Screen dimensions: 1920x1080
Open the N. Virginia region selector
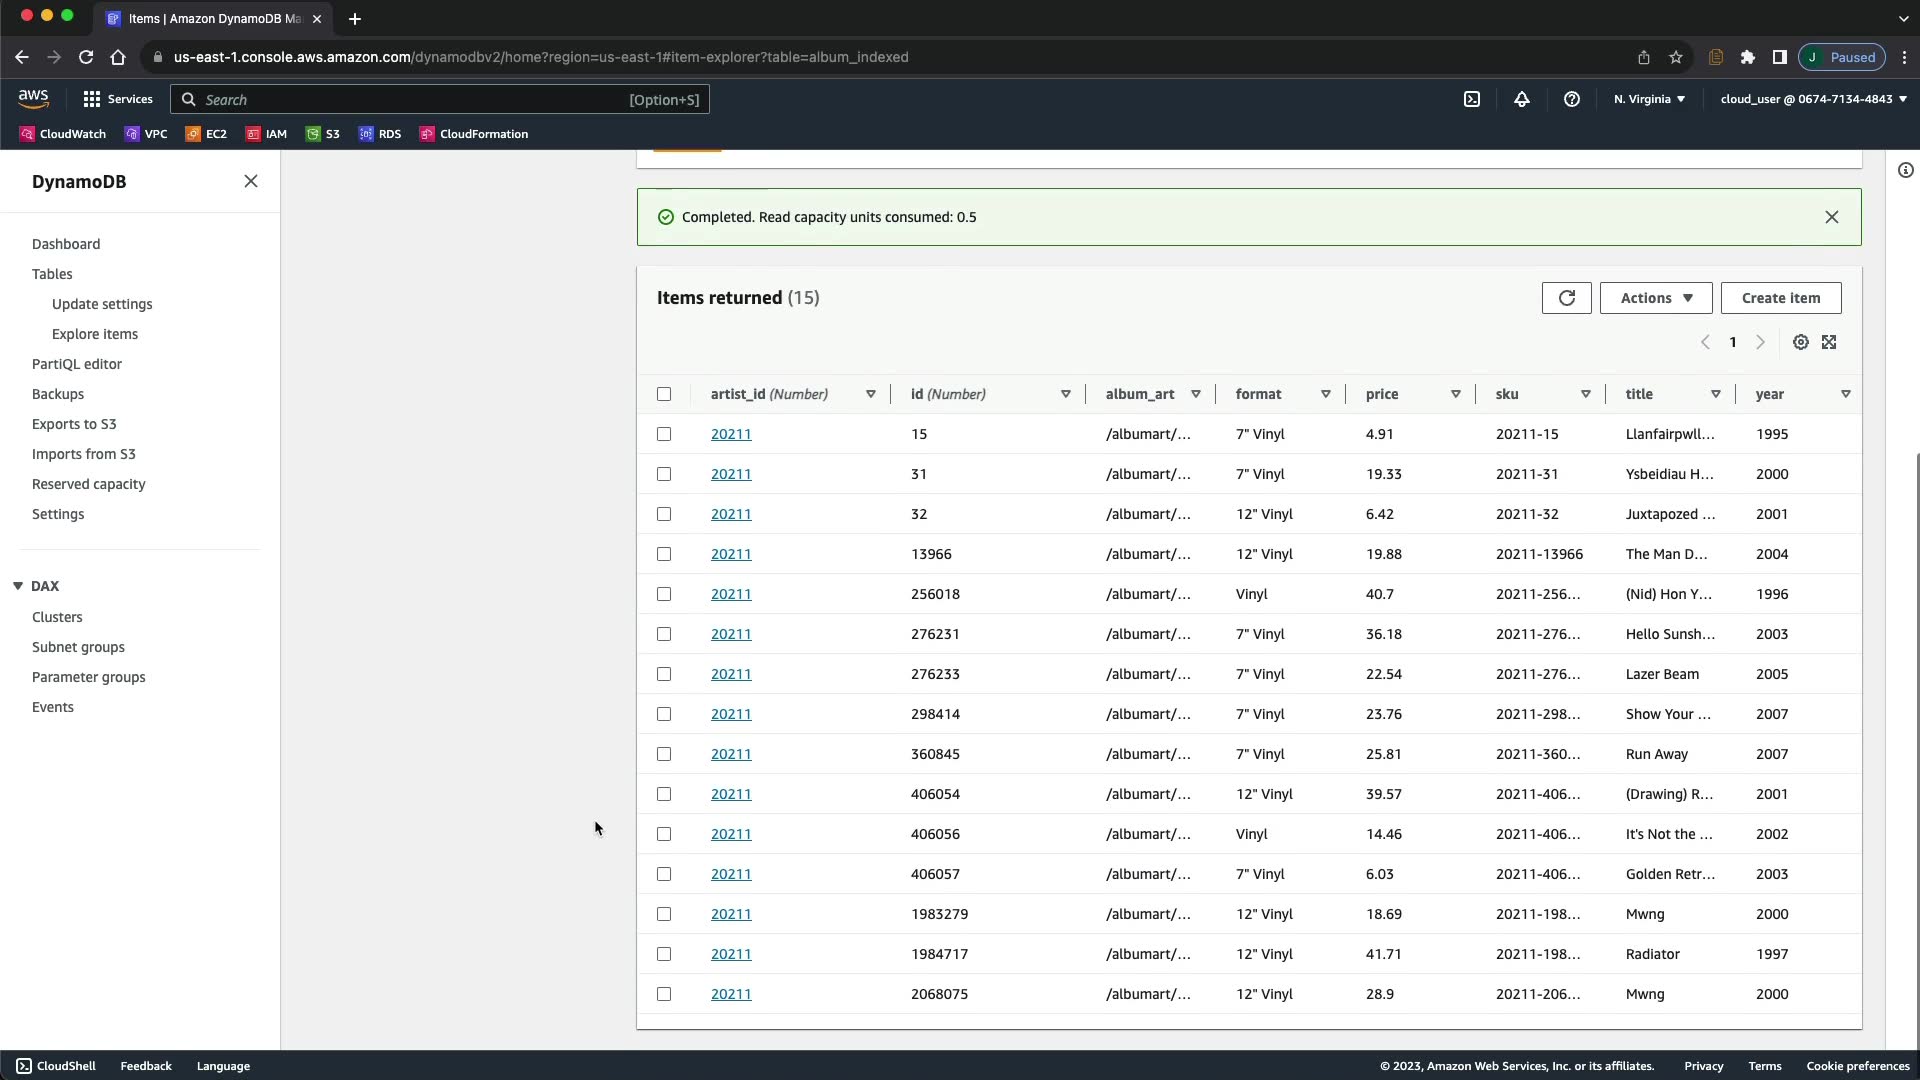pyautogui.click(x=1649, y=99)
